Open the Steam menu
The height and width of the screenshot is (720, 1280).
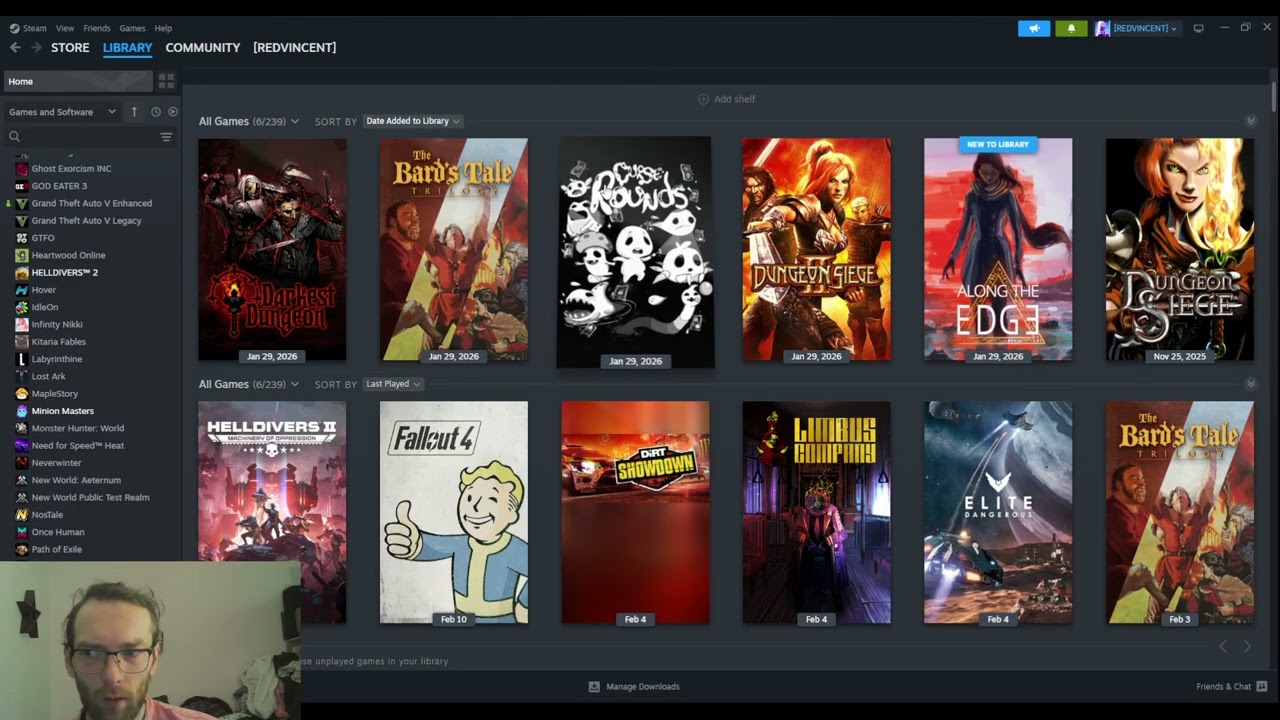(x=35, y=28)
